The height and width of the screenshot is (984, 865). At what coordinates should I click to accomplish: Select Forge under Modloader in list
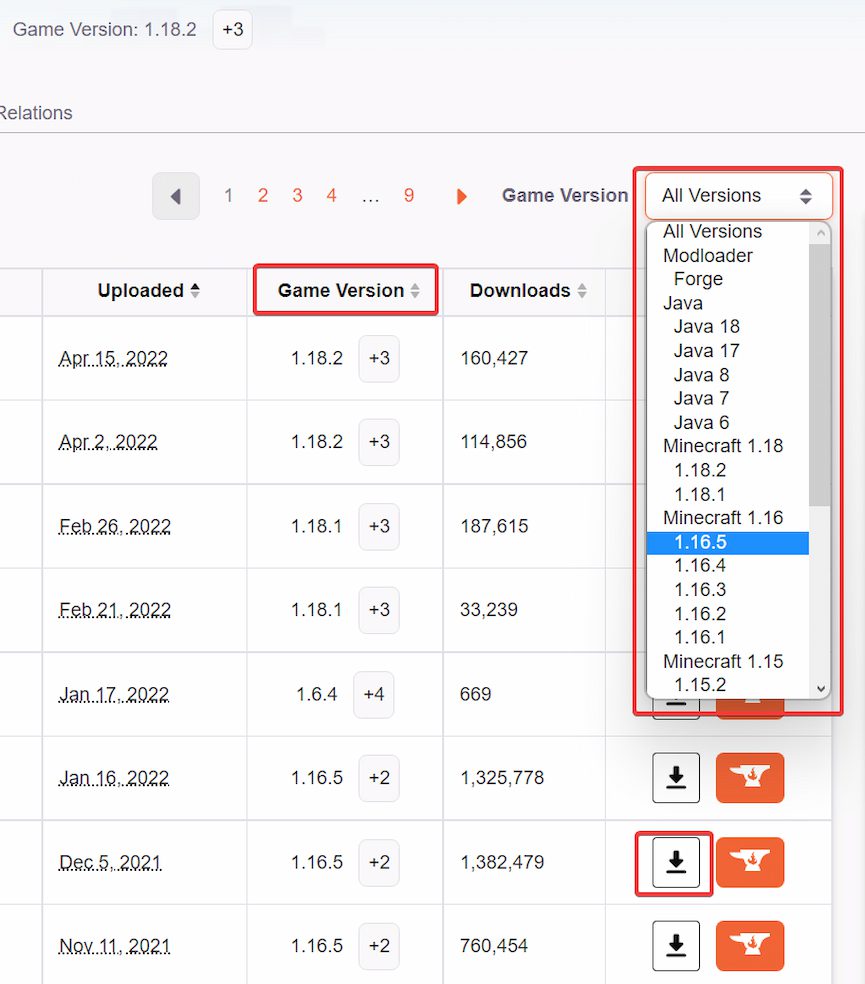pyautogui.click(x=698, y=279)
